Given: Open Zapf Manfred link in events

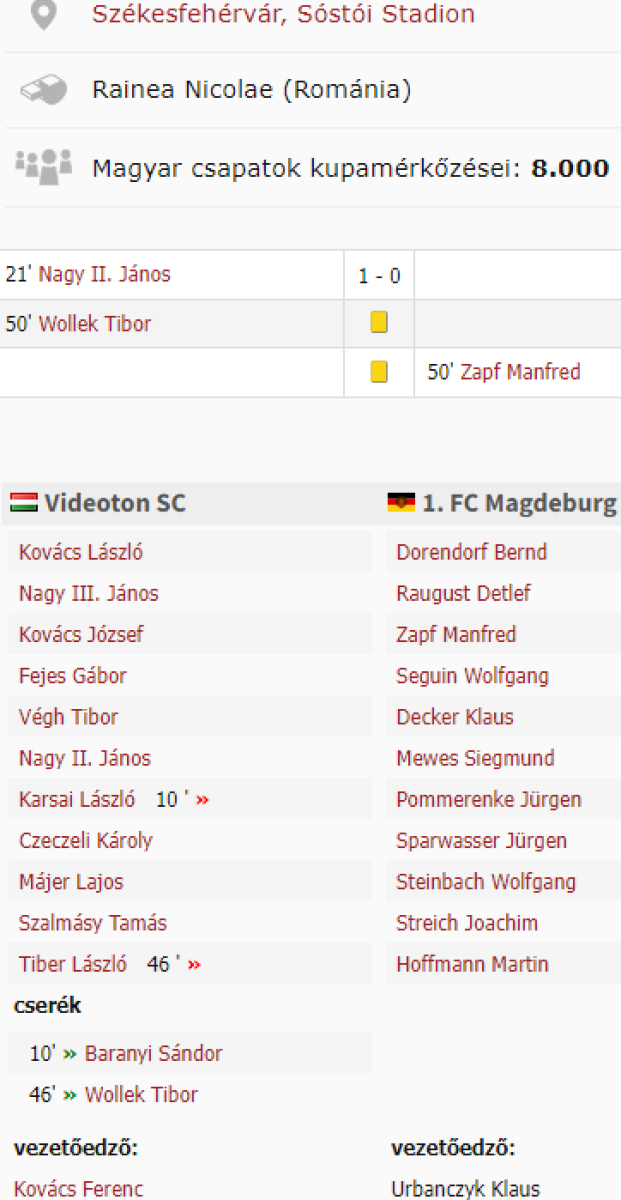Looking at the screenshot, I should click(x=520, y=373).
